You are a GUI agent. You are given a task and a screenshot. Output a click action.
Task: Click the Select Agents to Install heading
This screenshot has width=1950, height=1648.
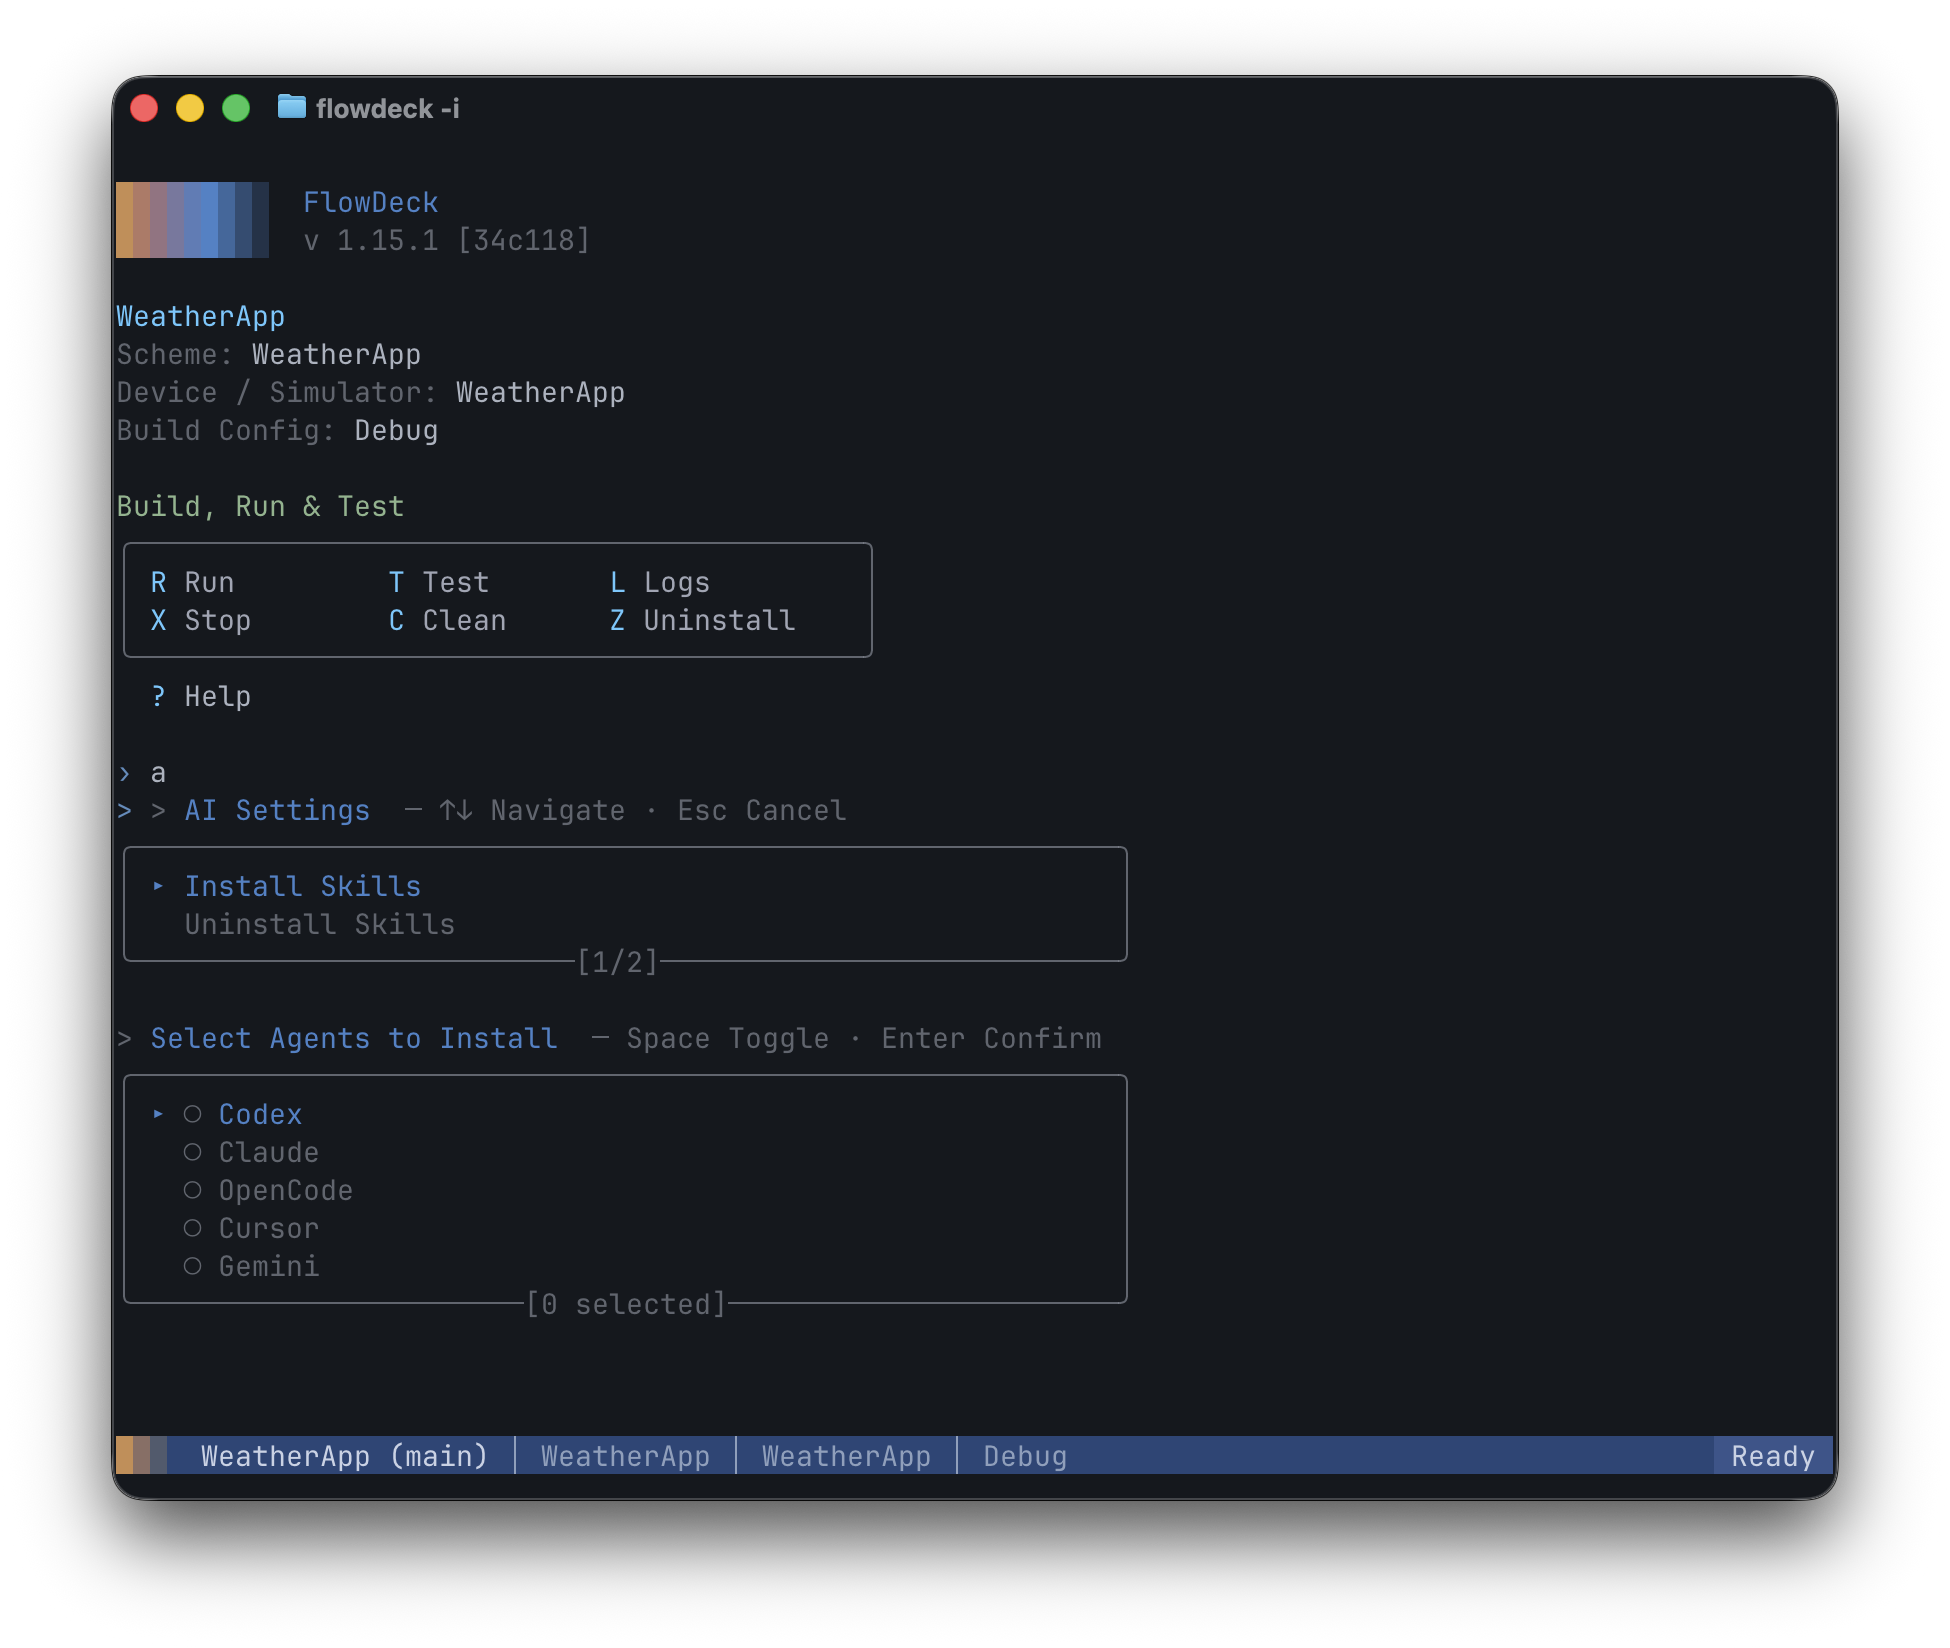pyautogui.click(x=354, y=1039)
